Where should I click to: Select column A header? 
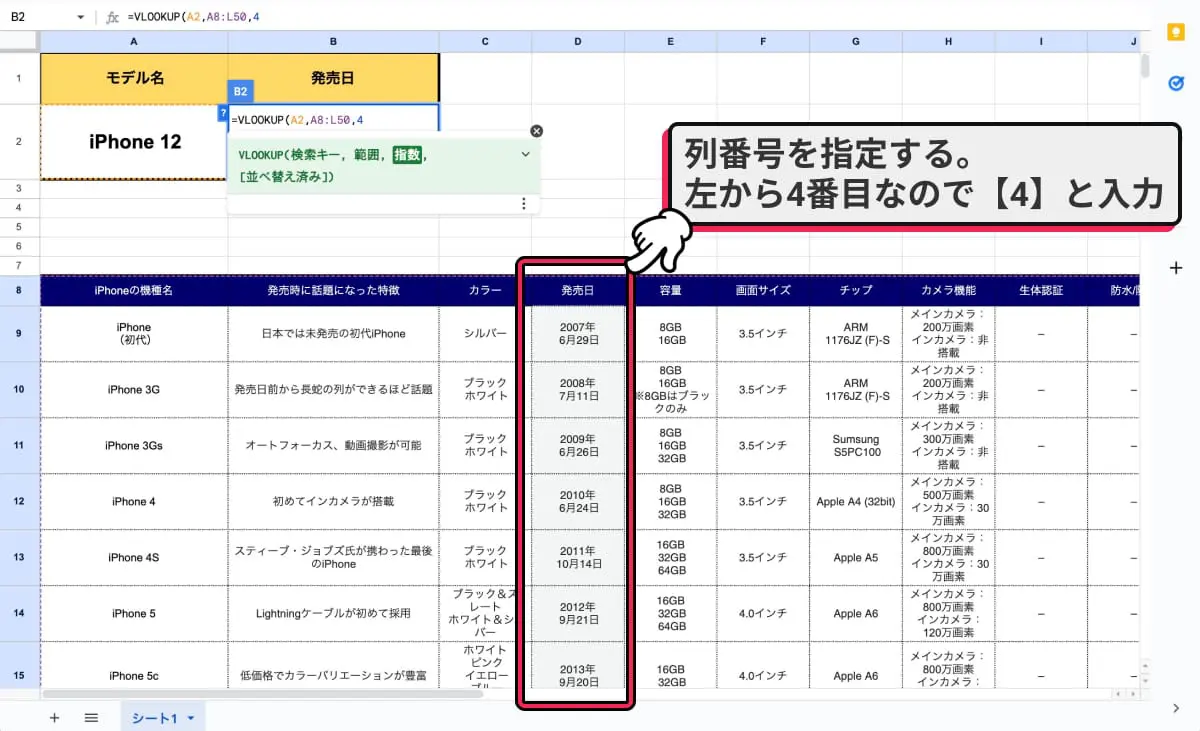[134, 42]
